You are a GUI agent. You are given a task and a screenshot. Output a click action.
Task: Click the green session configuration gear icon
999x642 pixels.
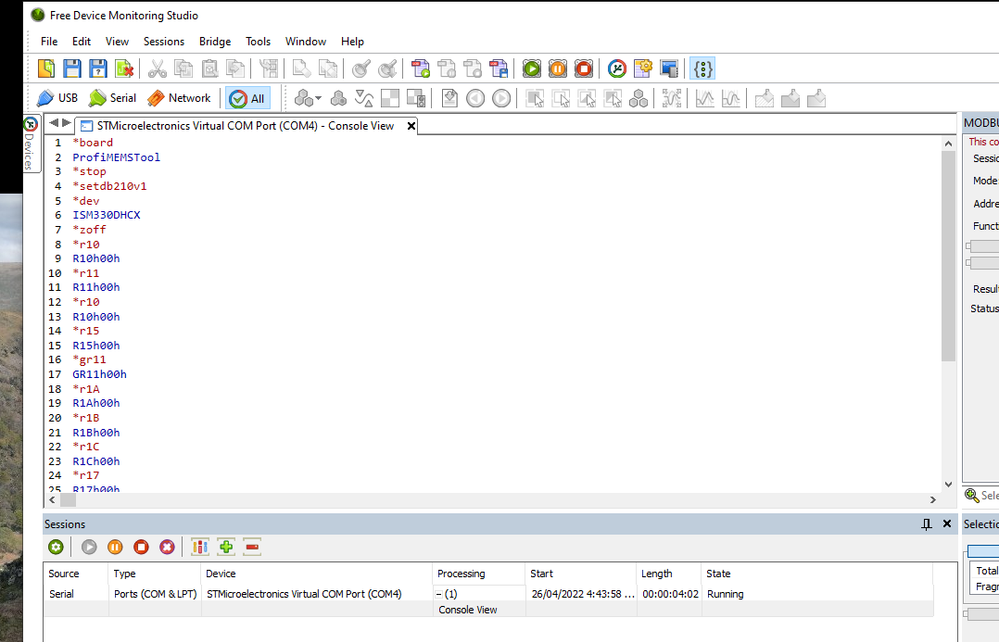56,546
